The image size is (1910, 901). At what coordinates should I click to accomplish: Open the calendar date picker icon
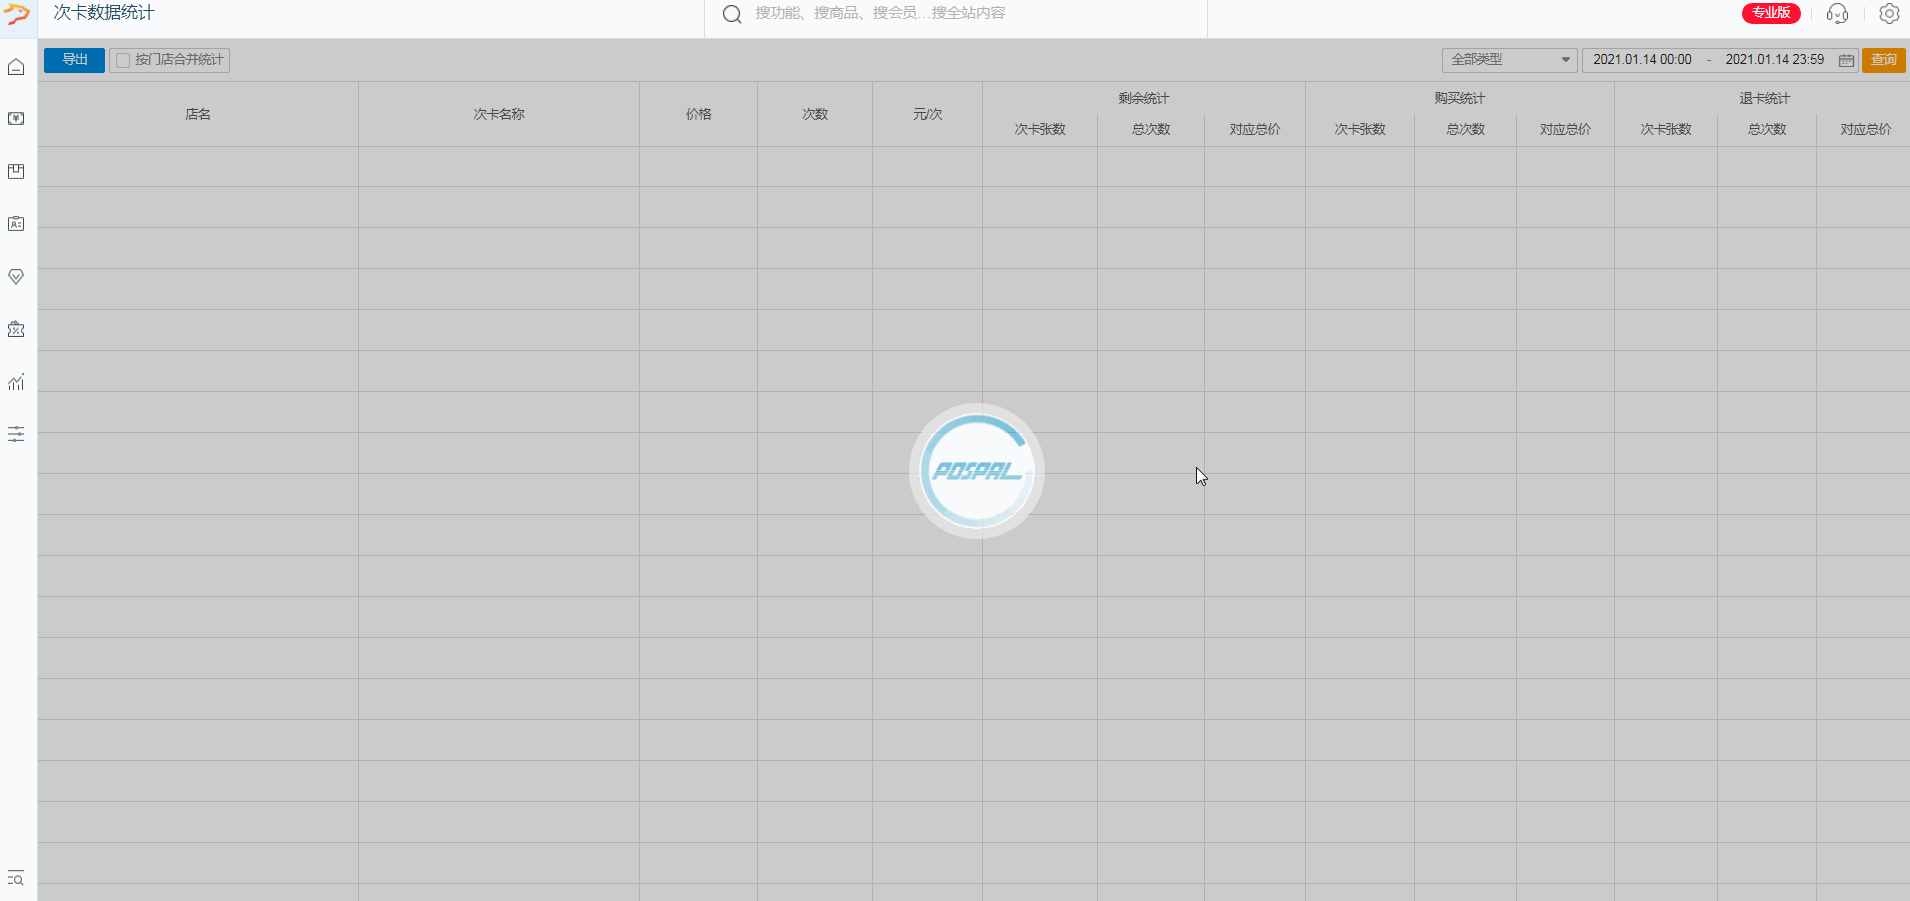pyautogui.click(x=1846, y=60)
